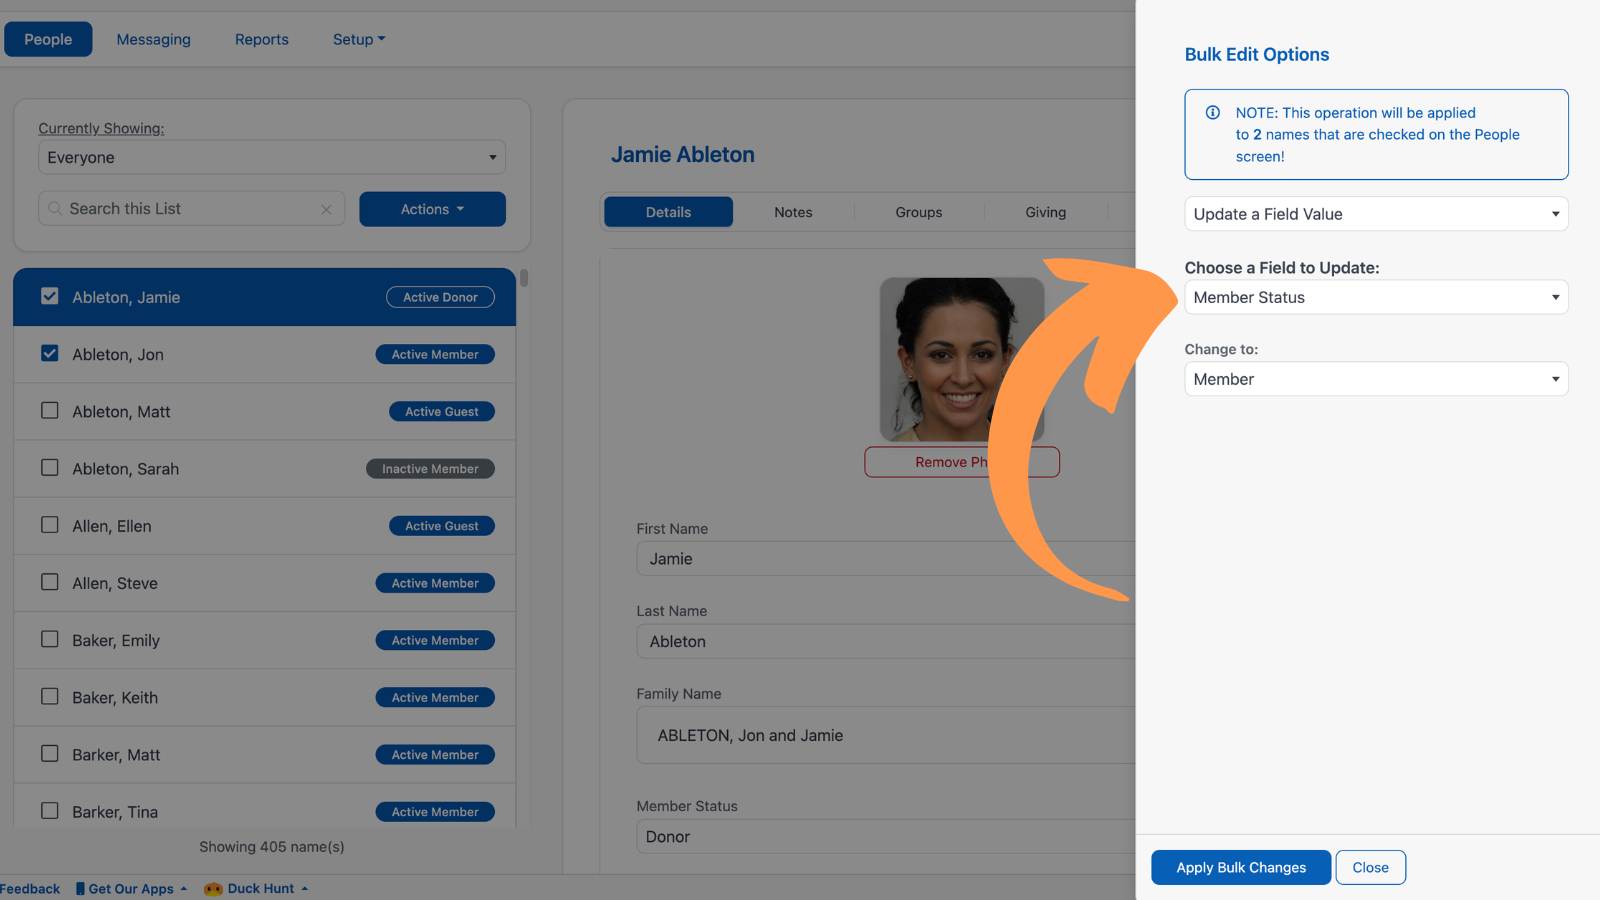Open the Currently Showing Everyone dropdown
This screenshot has height=900, width=1600.
[x=272, y=157]
